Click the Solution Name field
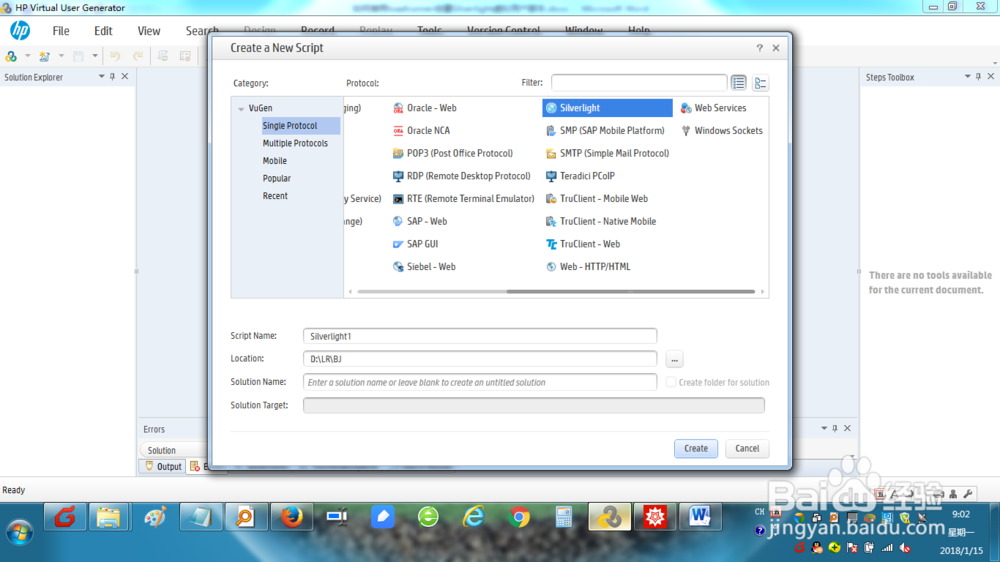 (480, 382)
